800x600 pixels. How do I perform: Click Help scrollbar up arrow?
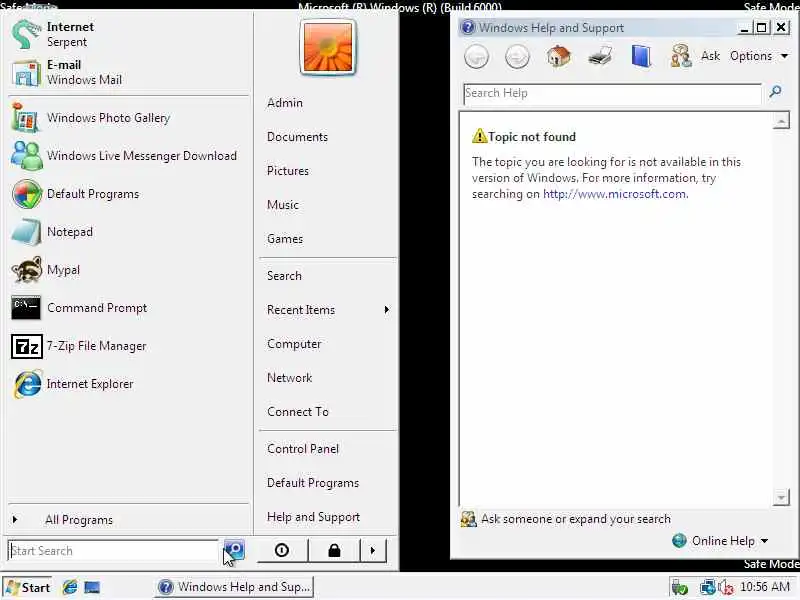(781, 121)
